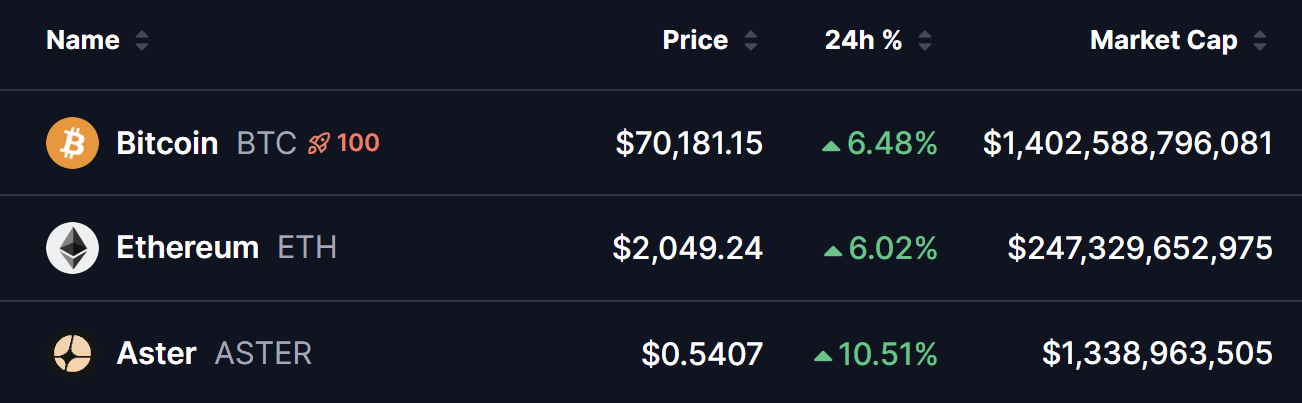Open the Aster coin page link

pyautogui.click(x=156, y=353)
